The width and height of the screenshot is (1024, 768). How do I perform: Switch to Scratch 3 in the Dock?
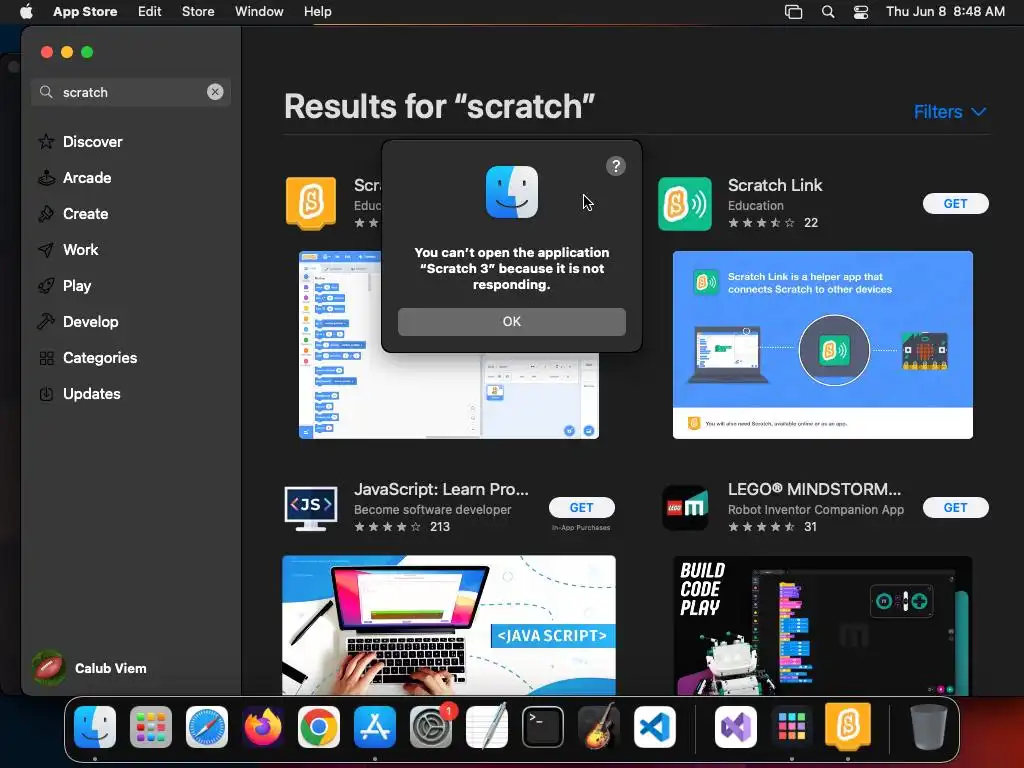[x=848, y=726]
